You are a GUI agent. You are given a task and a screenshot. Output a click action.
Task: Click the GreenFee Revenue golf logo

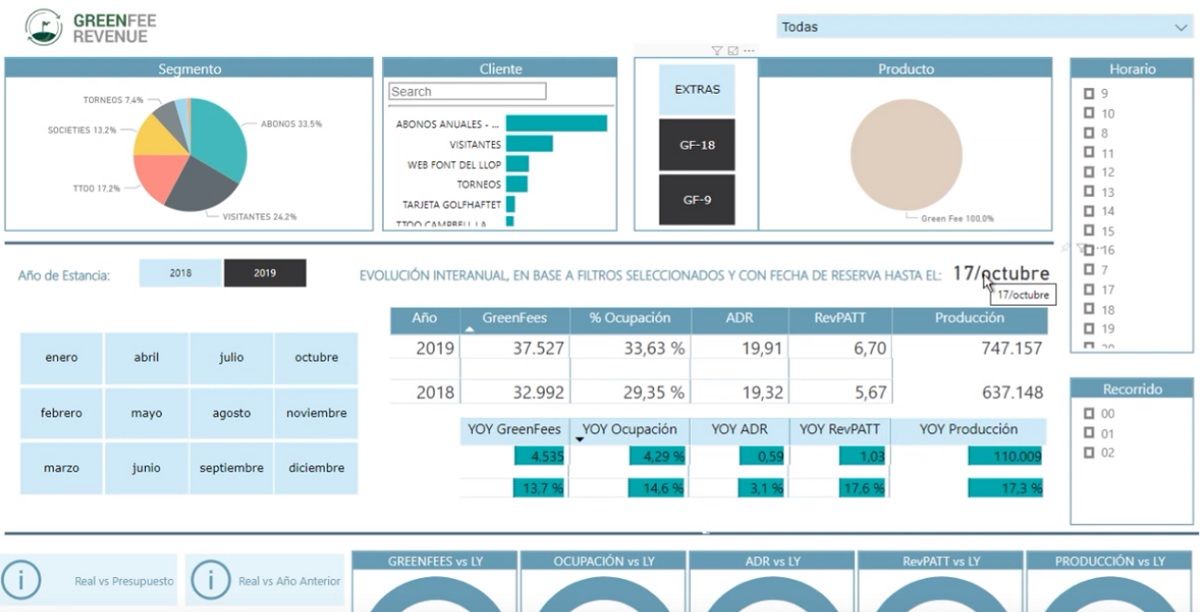tap(43, 27)
